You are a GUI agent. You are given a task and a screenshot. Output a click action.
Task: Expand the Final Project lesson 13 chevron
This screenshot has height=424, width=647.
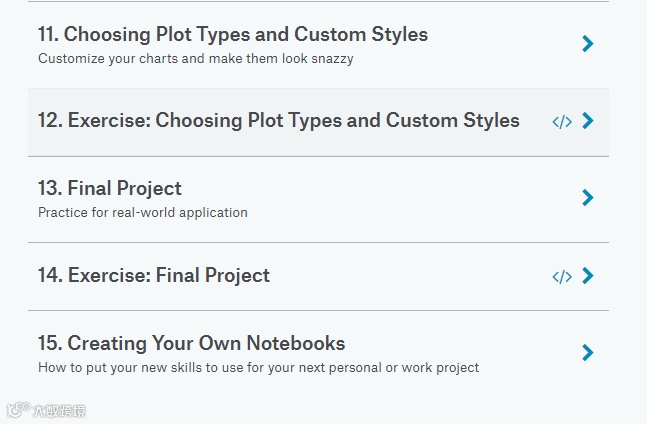pos(588,198)
